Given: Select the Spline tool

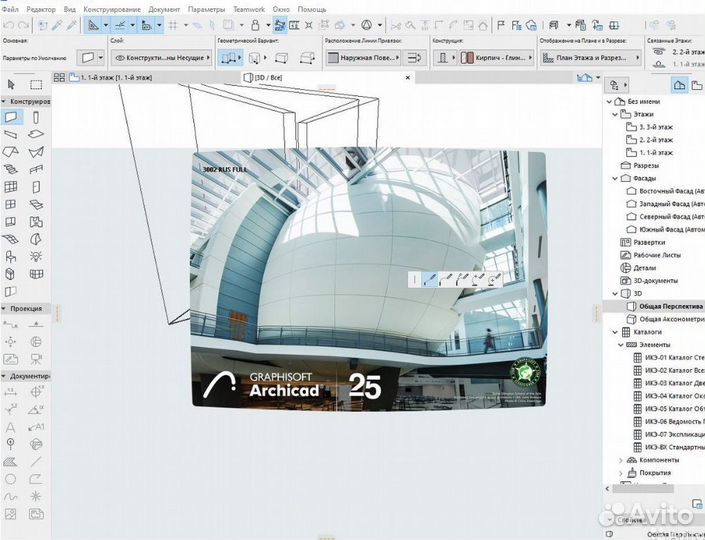Looking at the screenshot, I should (x=11, y=496).
